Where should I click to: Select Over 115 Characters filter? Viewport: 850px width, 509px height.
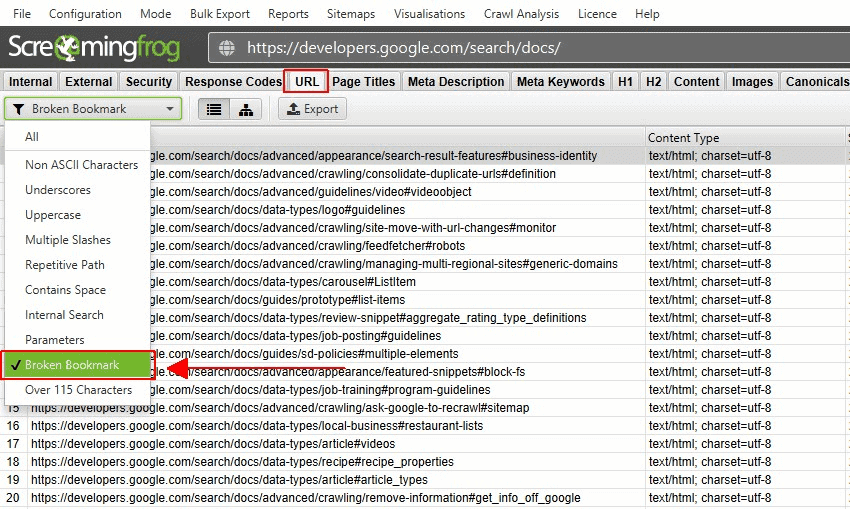(x=78, y=390)
